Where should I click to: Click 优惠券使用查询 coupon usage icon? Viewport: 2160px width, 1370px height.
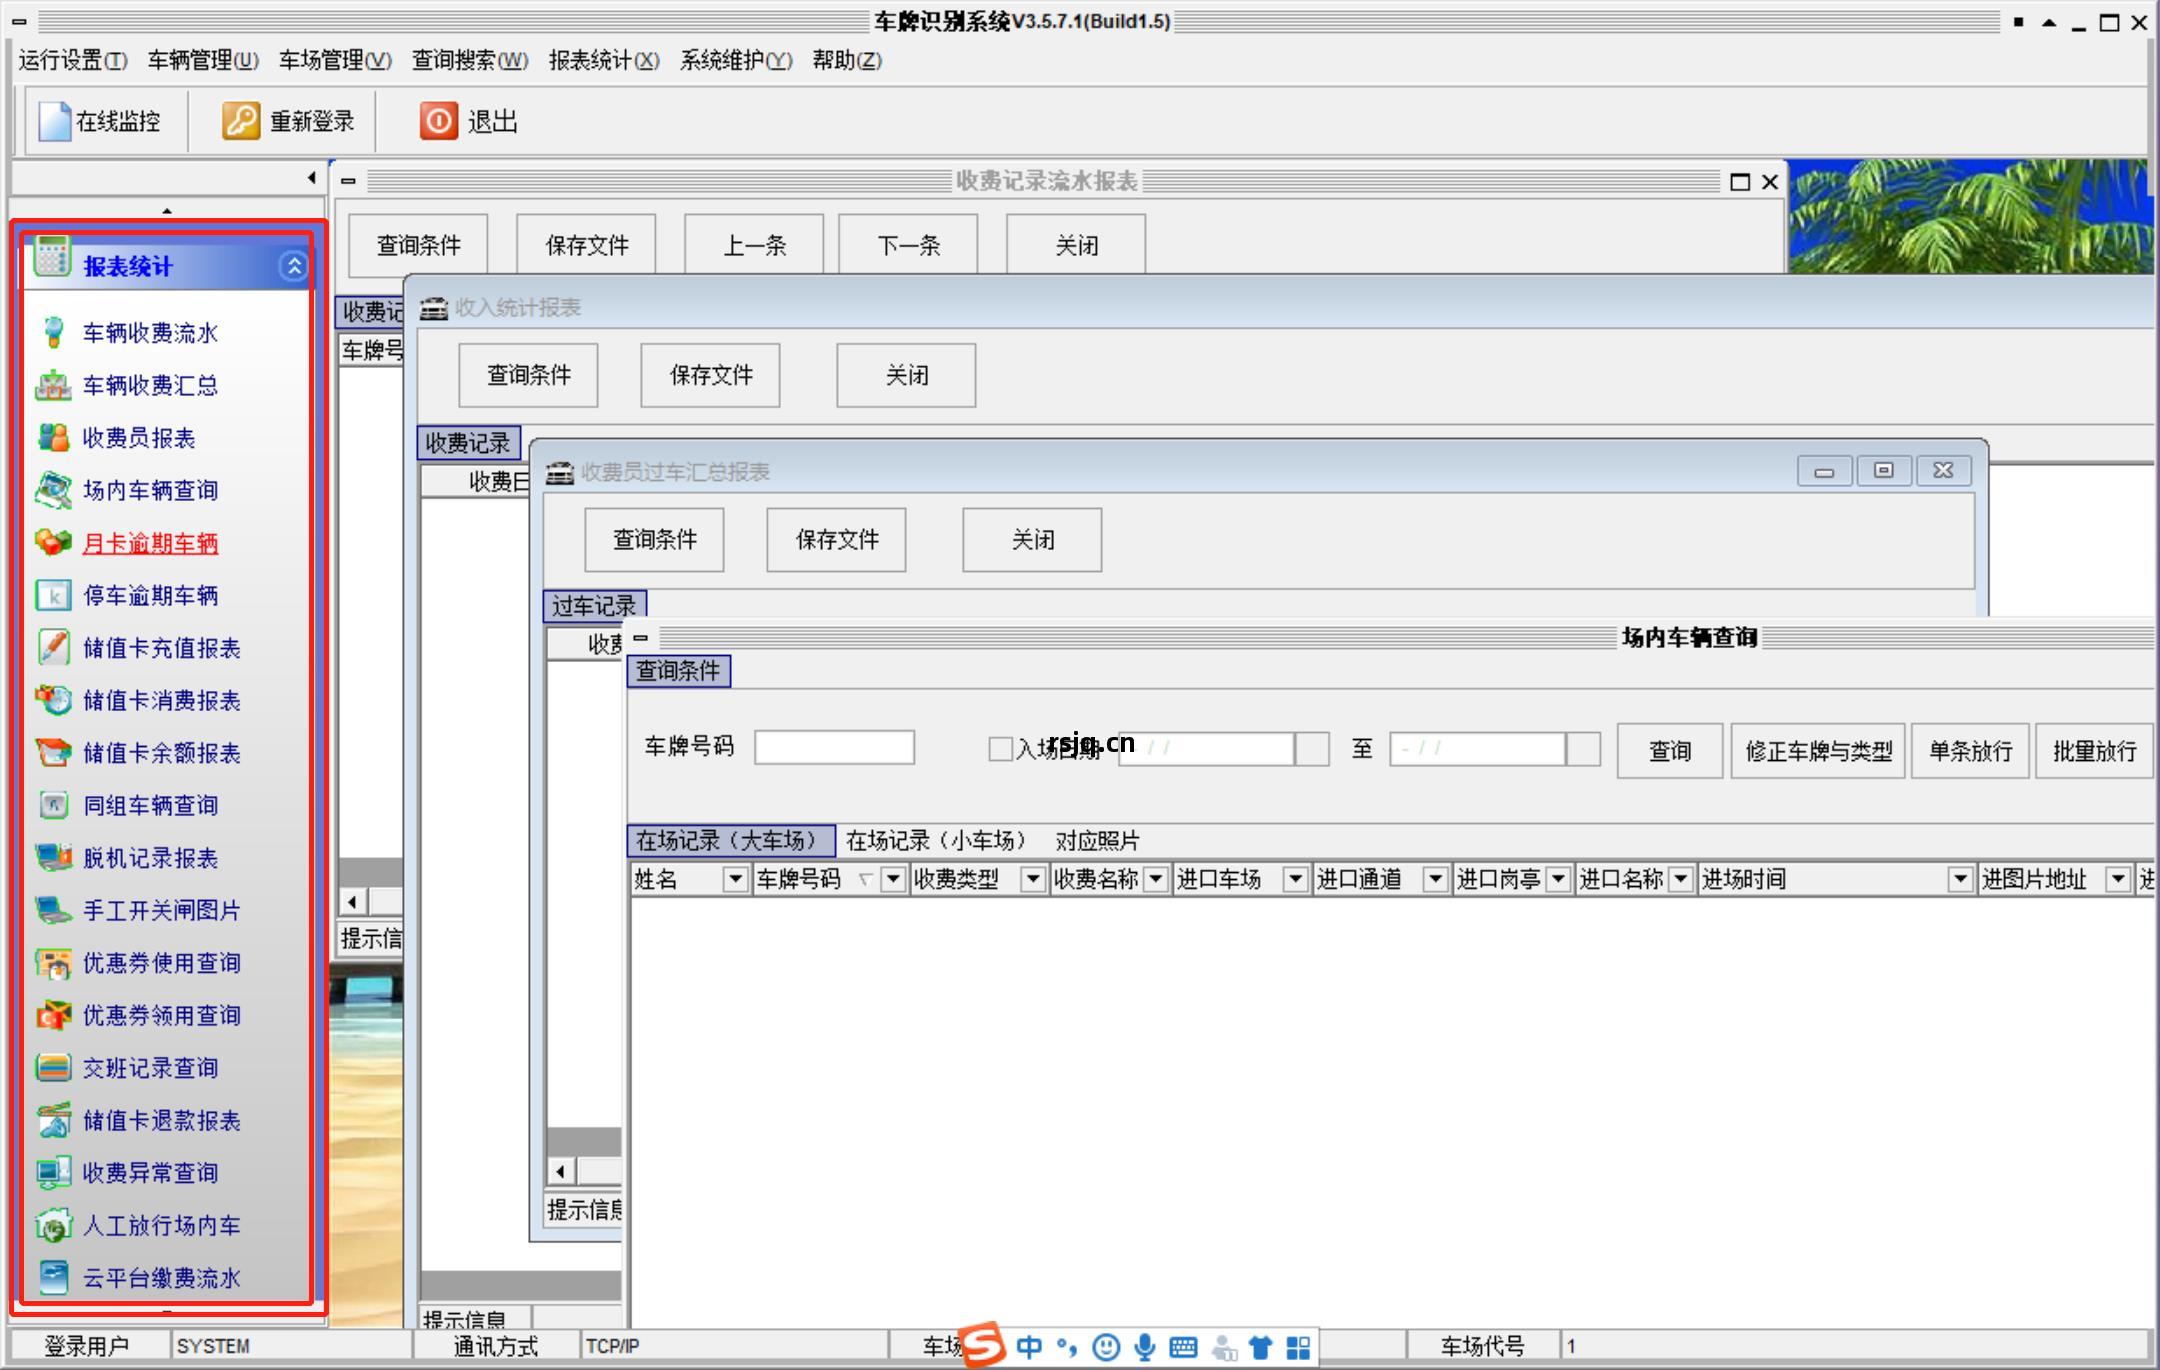(x=160, y=962)
